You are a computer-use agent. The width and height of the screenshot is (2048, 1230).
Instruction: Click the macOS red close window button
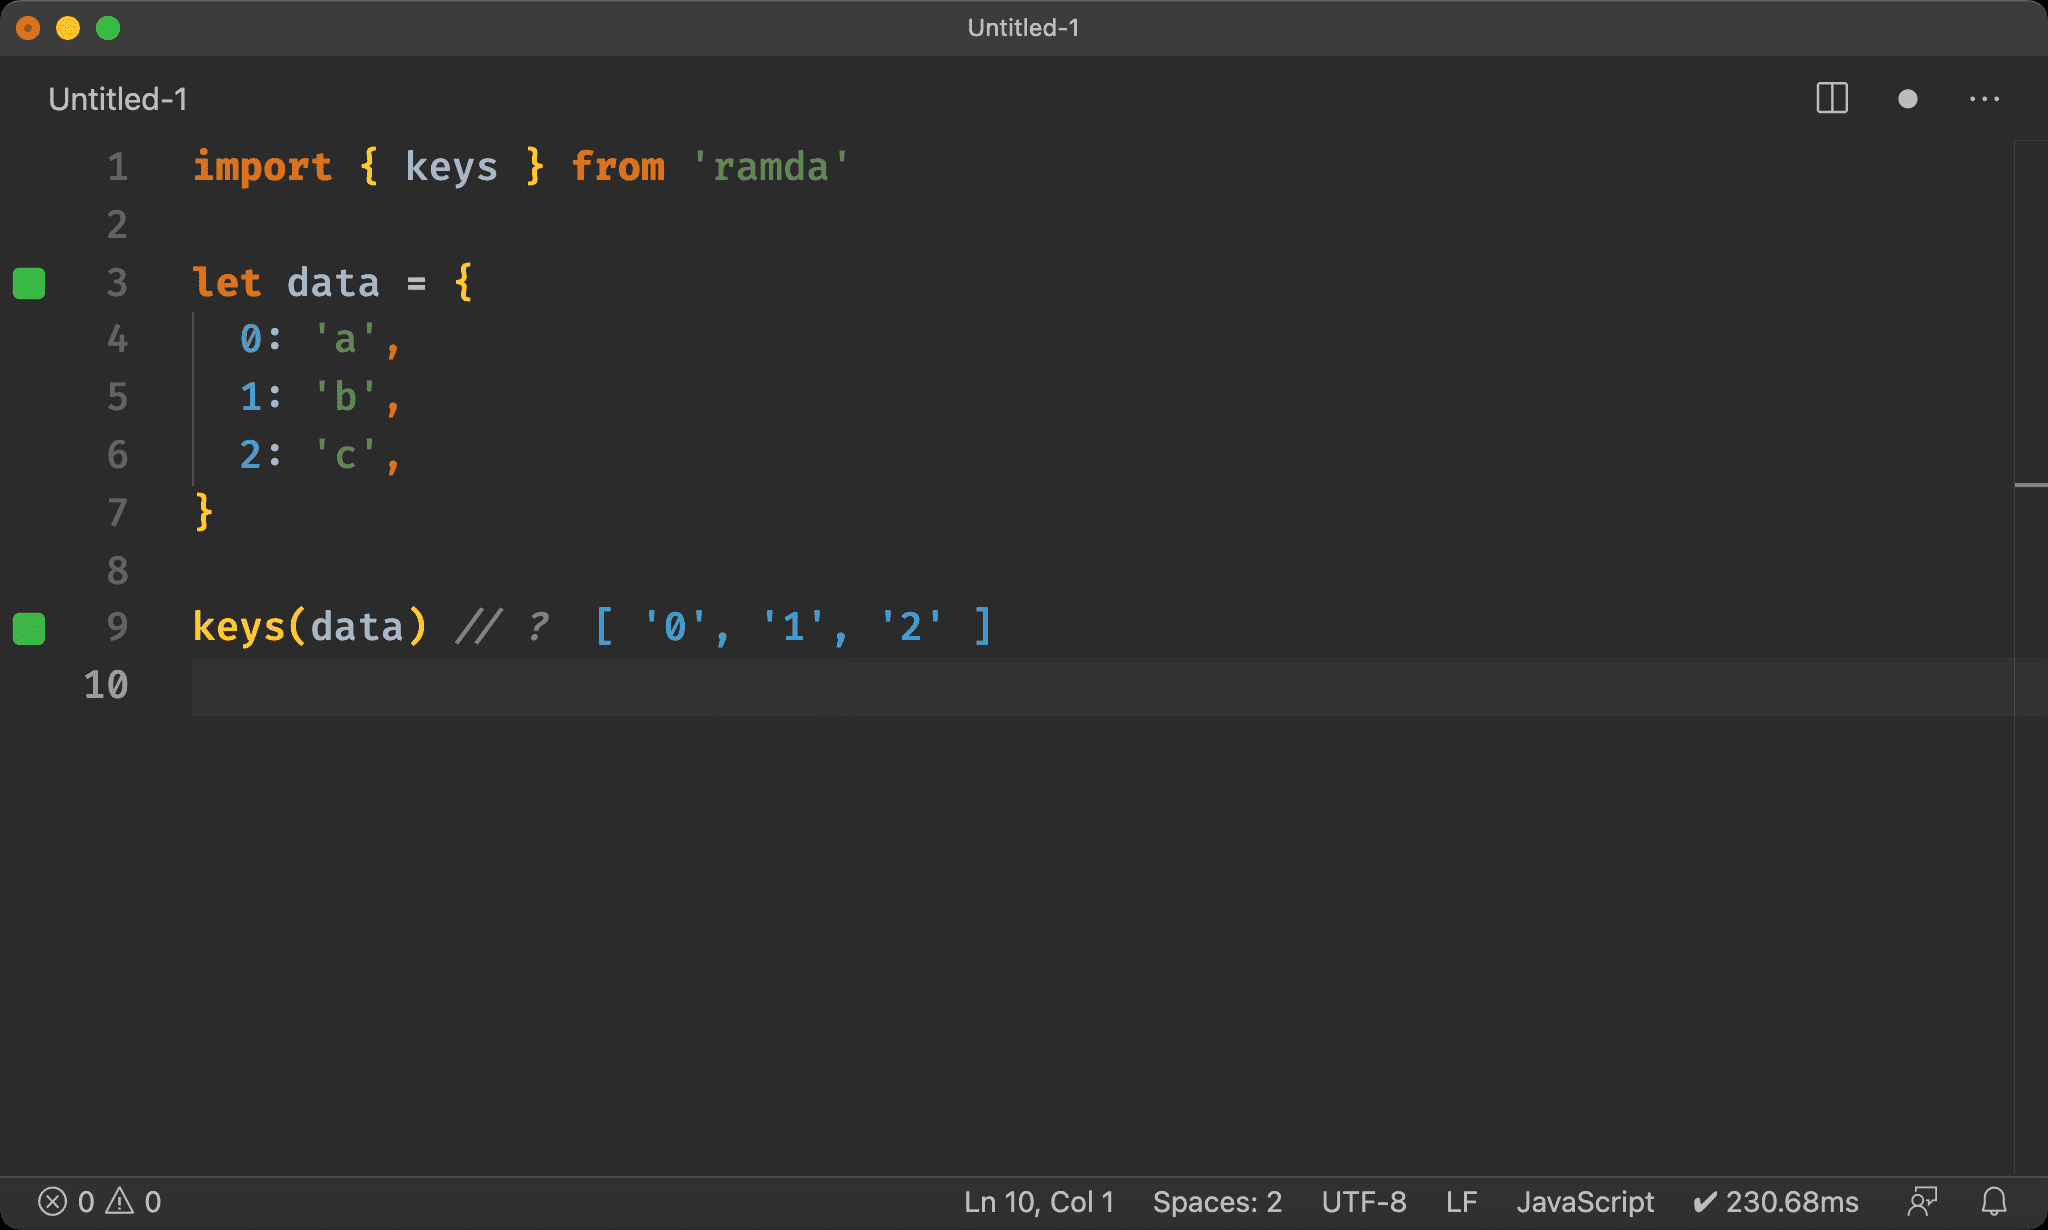(x=28, y=28)
